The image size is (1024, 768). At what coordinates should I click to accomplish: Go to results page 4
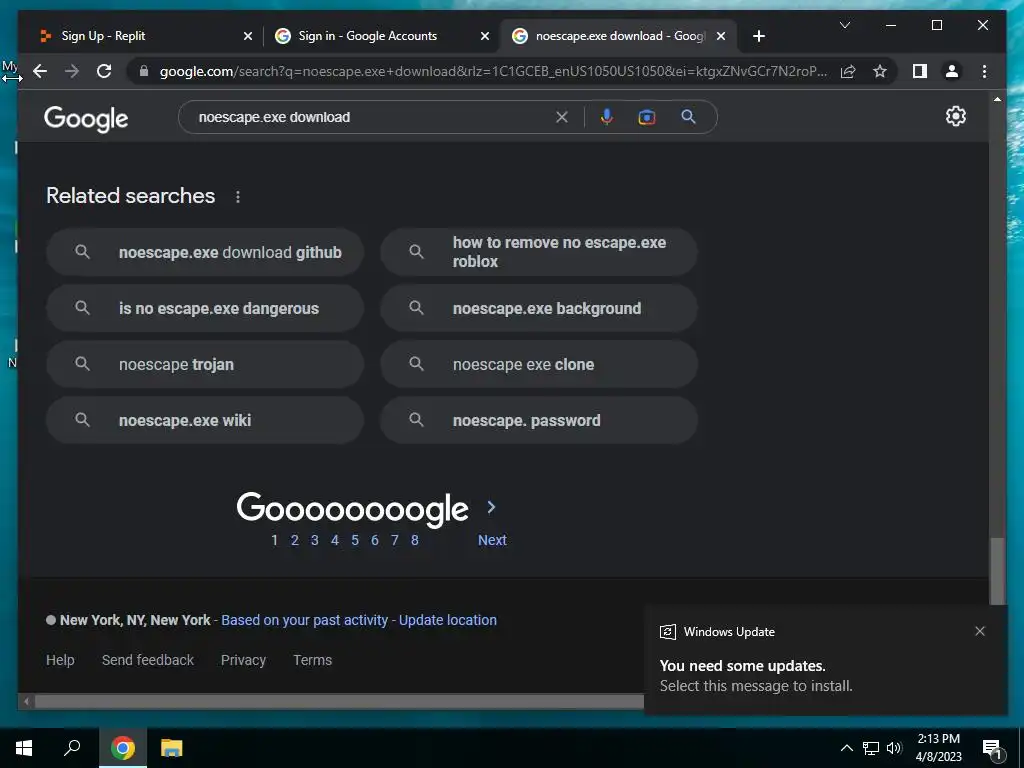[x=334, y=540]
